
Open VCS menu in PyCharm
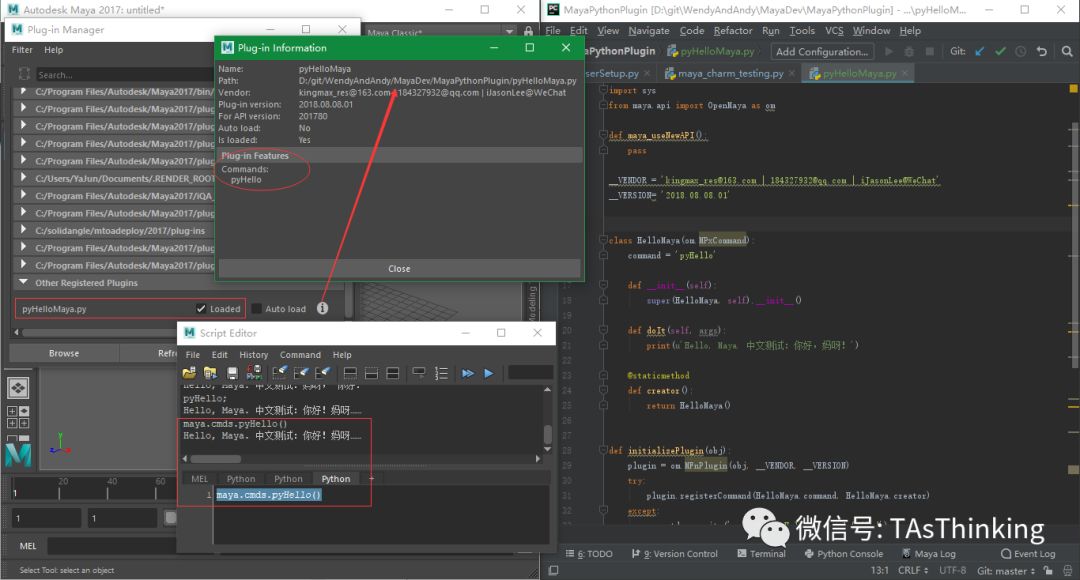(x=834, y=31)
